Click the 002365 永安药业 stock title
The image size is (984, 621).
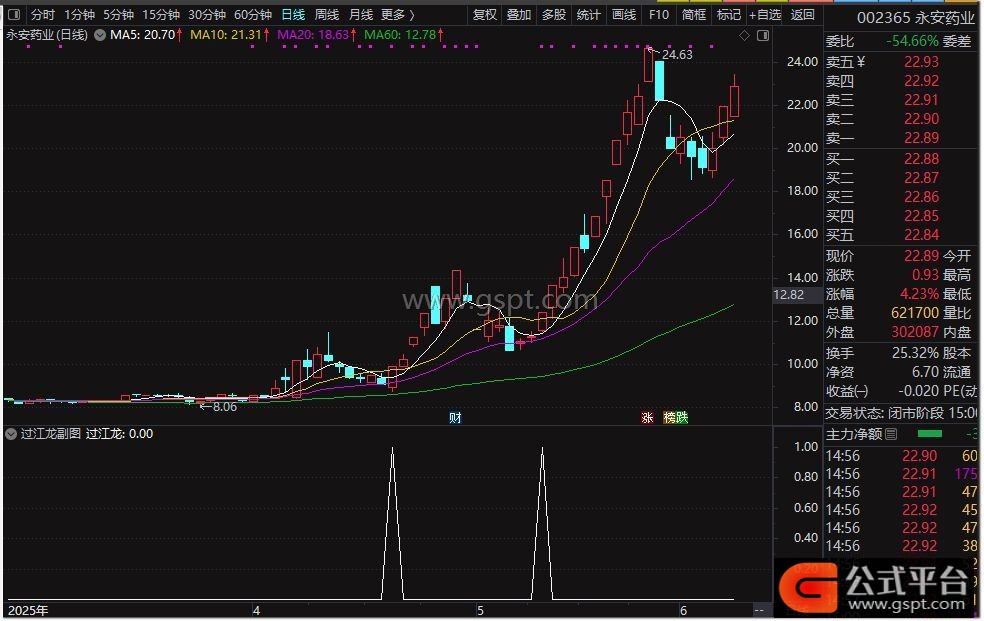coord(916,18)
